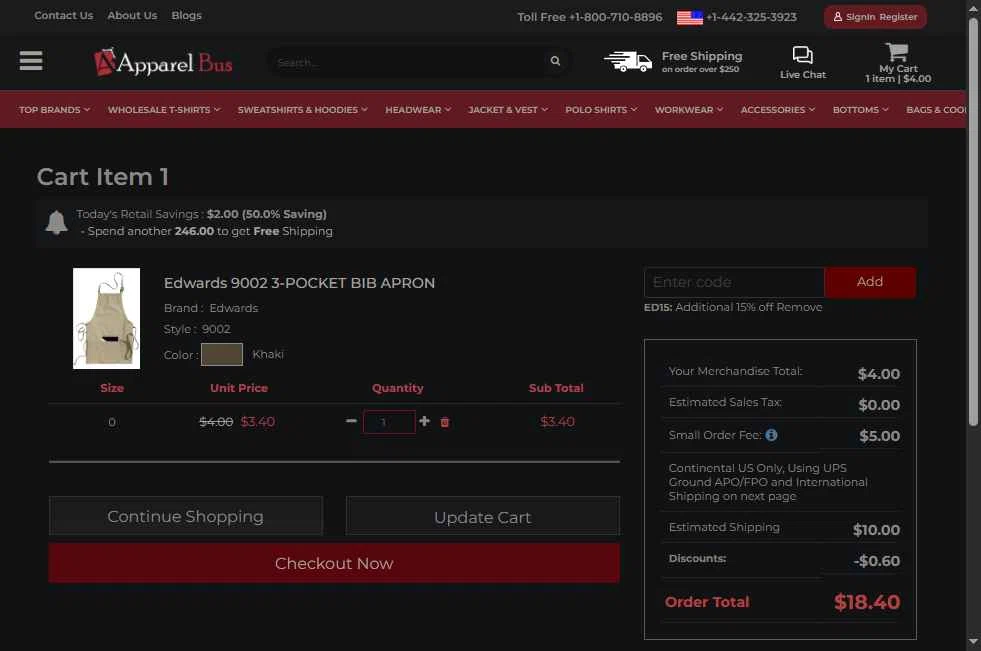Open BAGS & COOLERS menu
The width and height of the screenshot is (981, 651).
(936, 109)
